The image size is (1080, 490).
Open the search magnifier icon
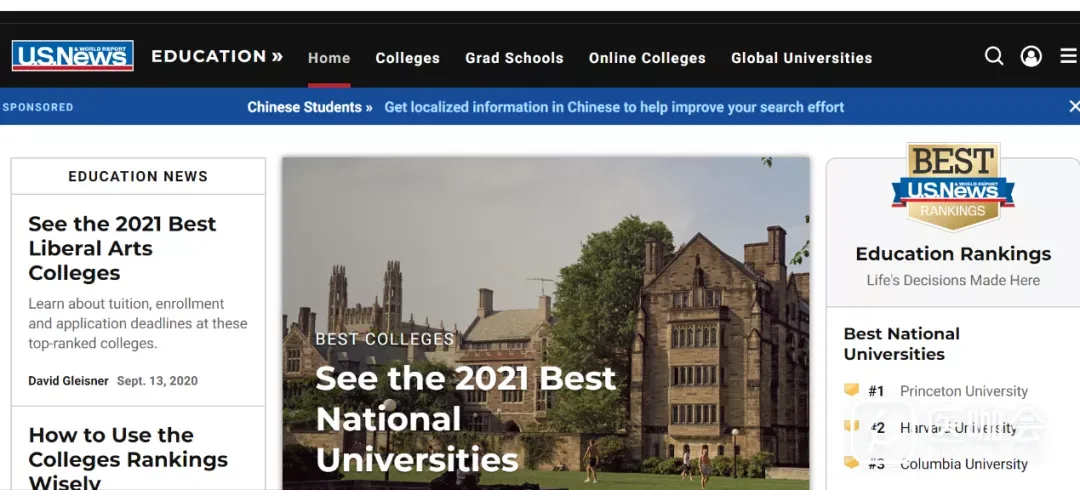994,56
